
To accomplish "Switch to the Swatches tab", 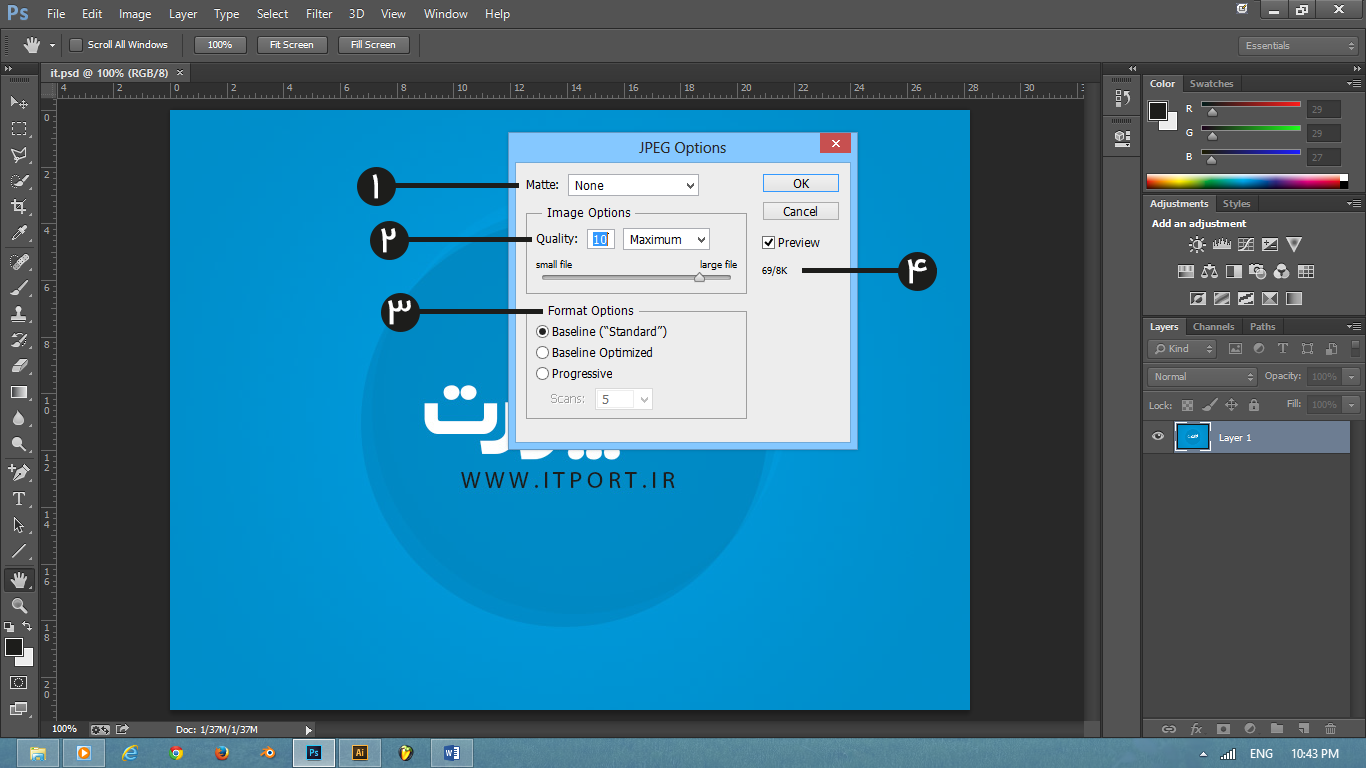I will click(x=1211, y=84).
